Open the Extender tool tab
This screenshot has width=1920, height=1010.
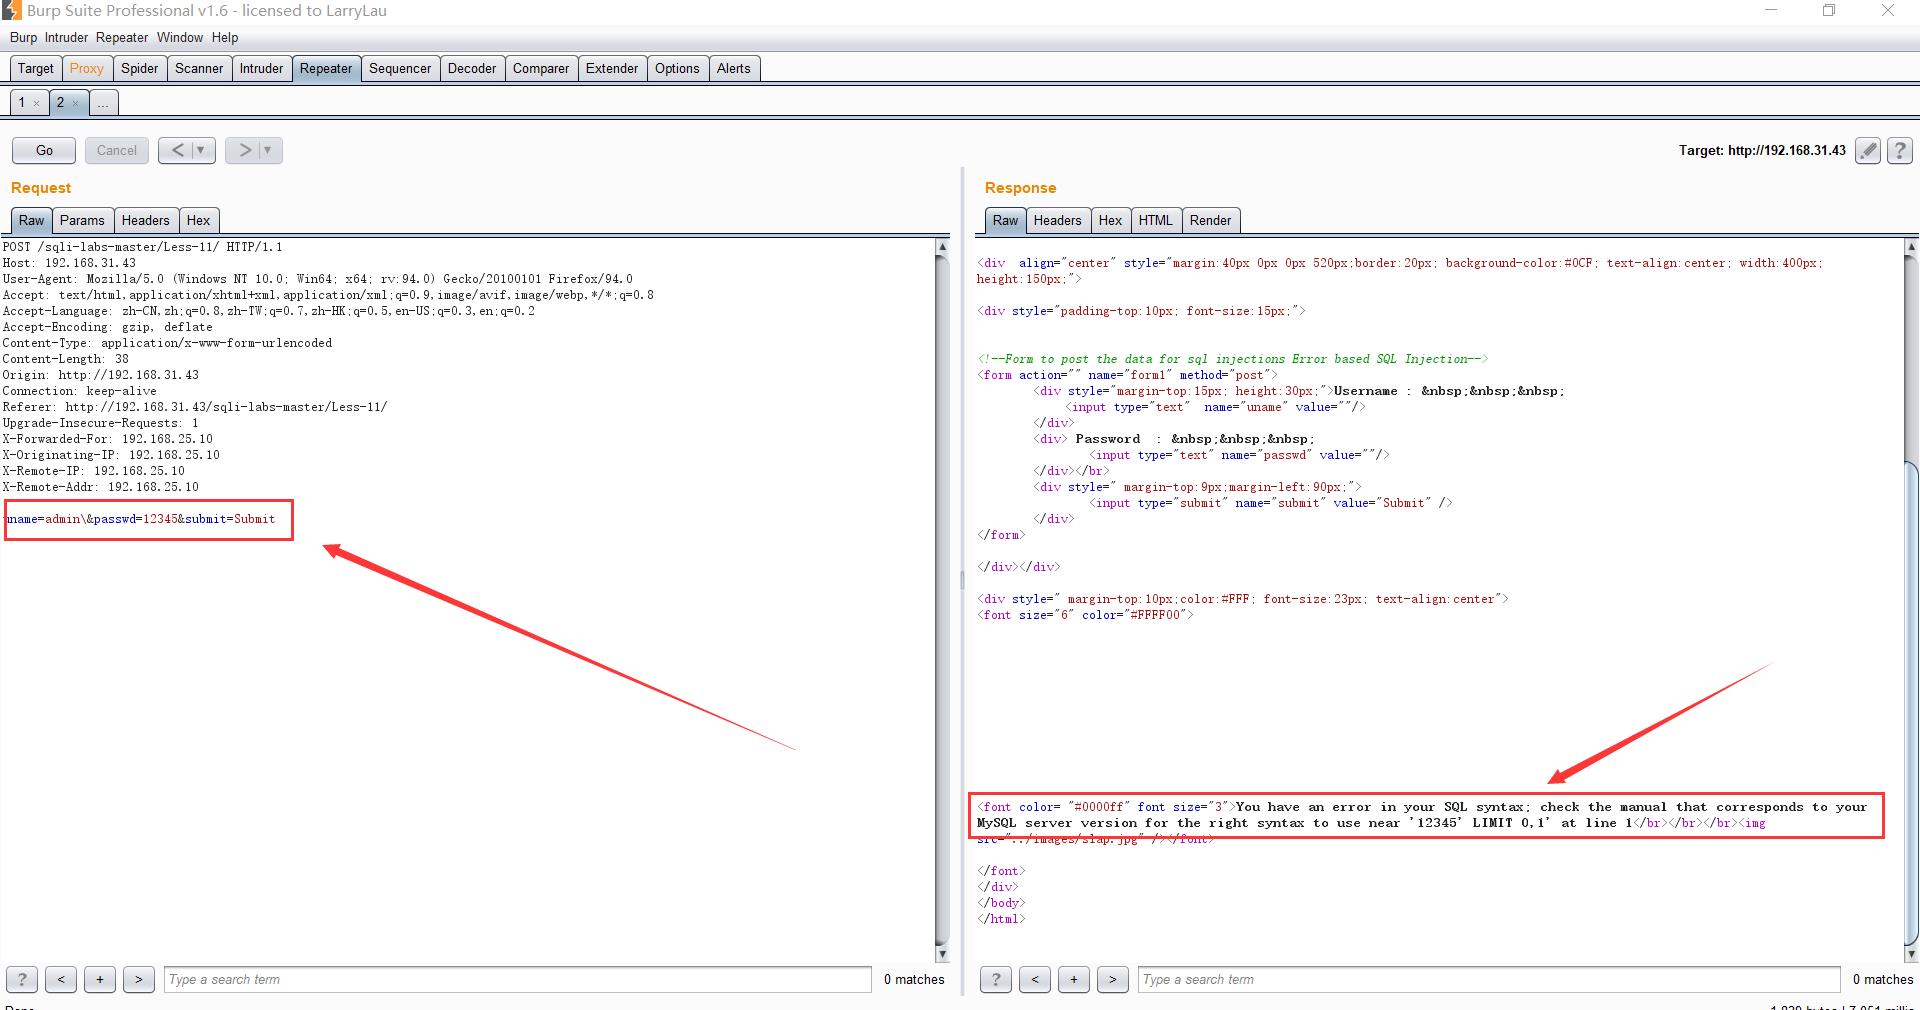pyautogui.click(x=612, y=68)
